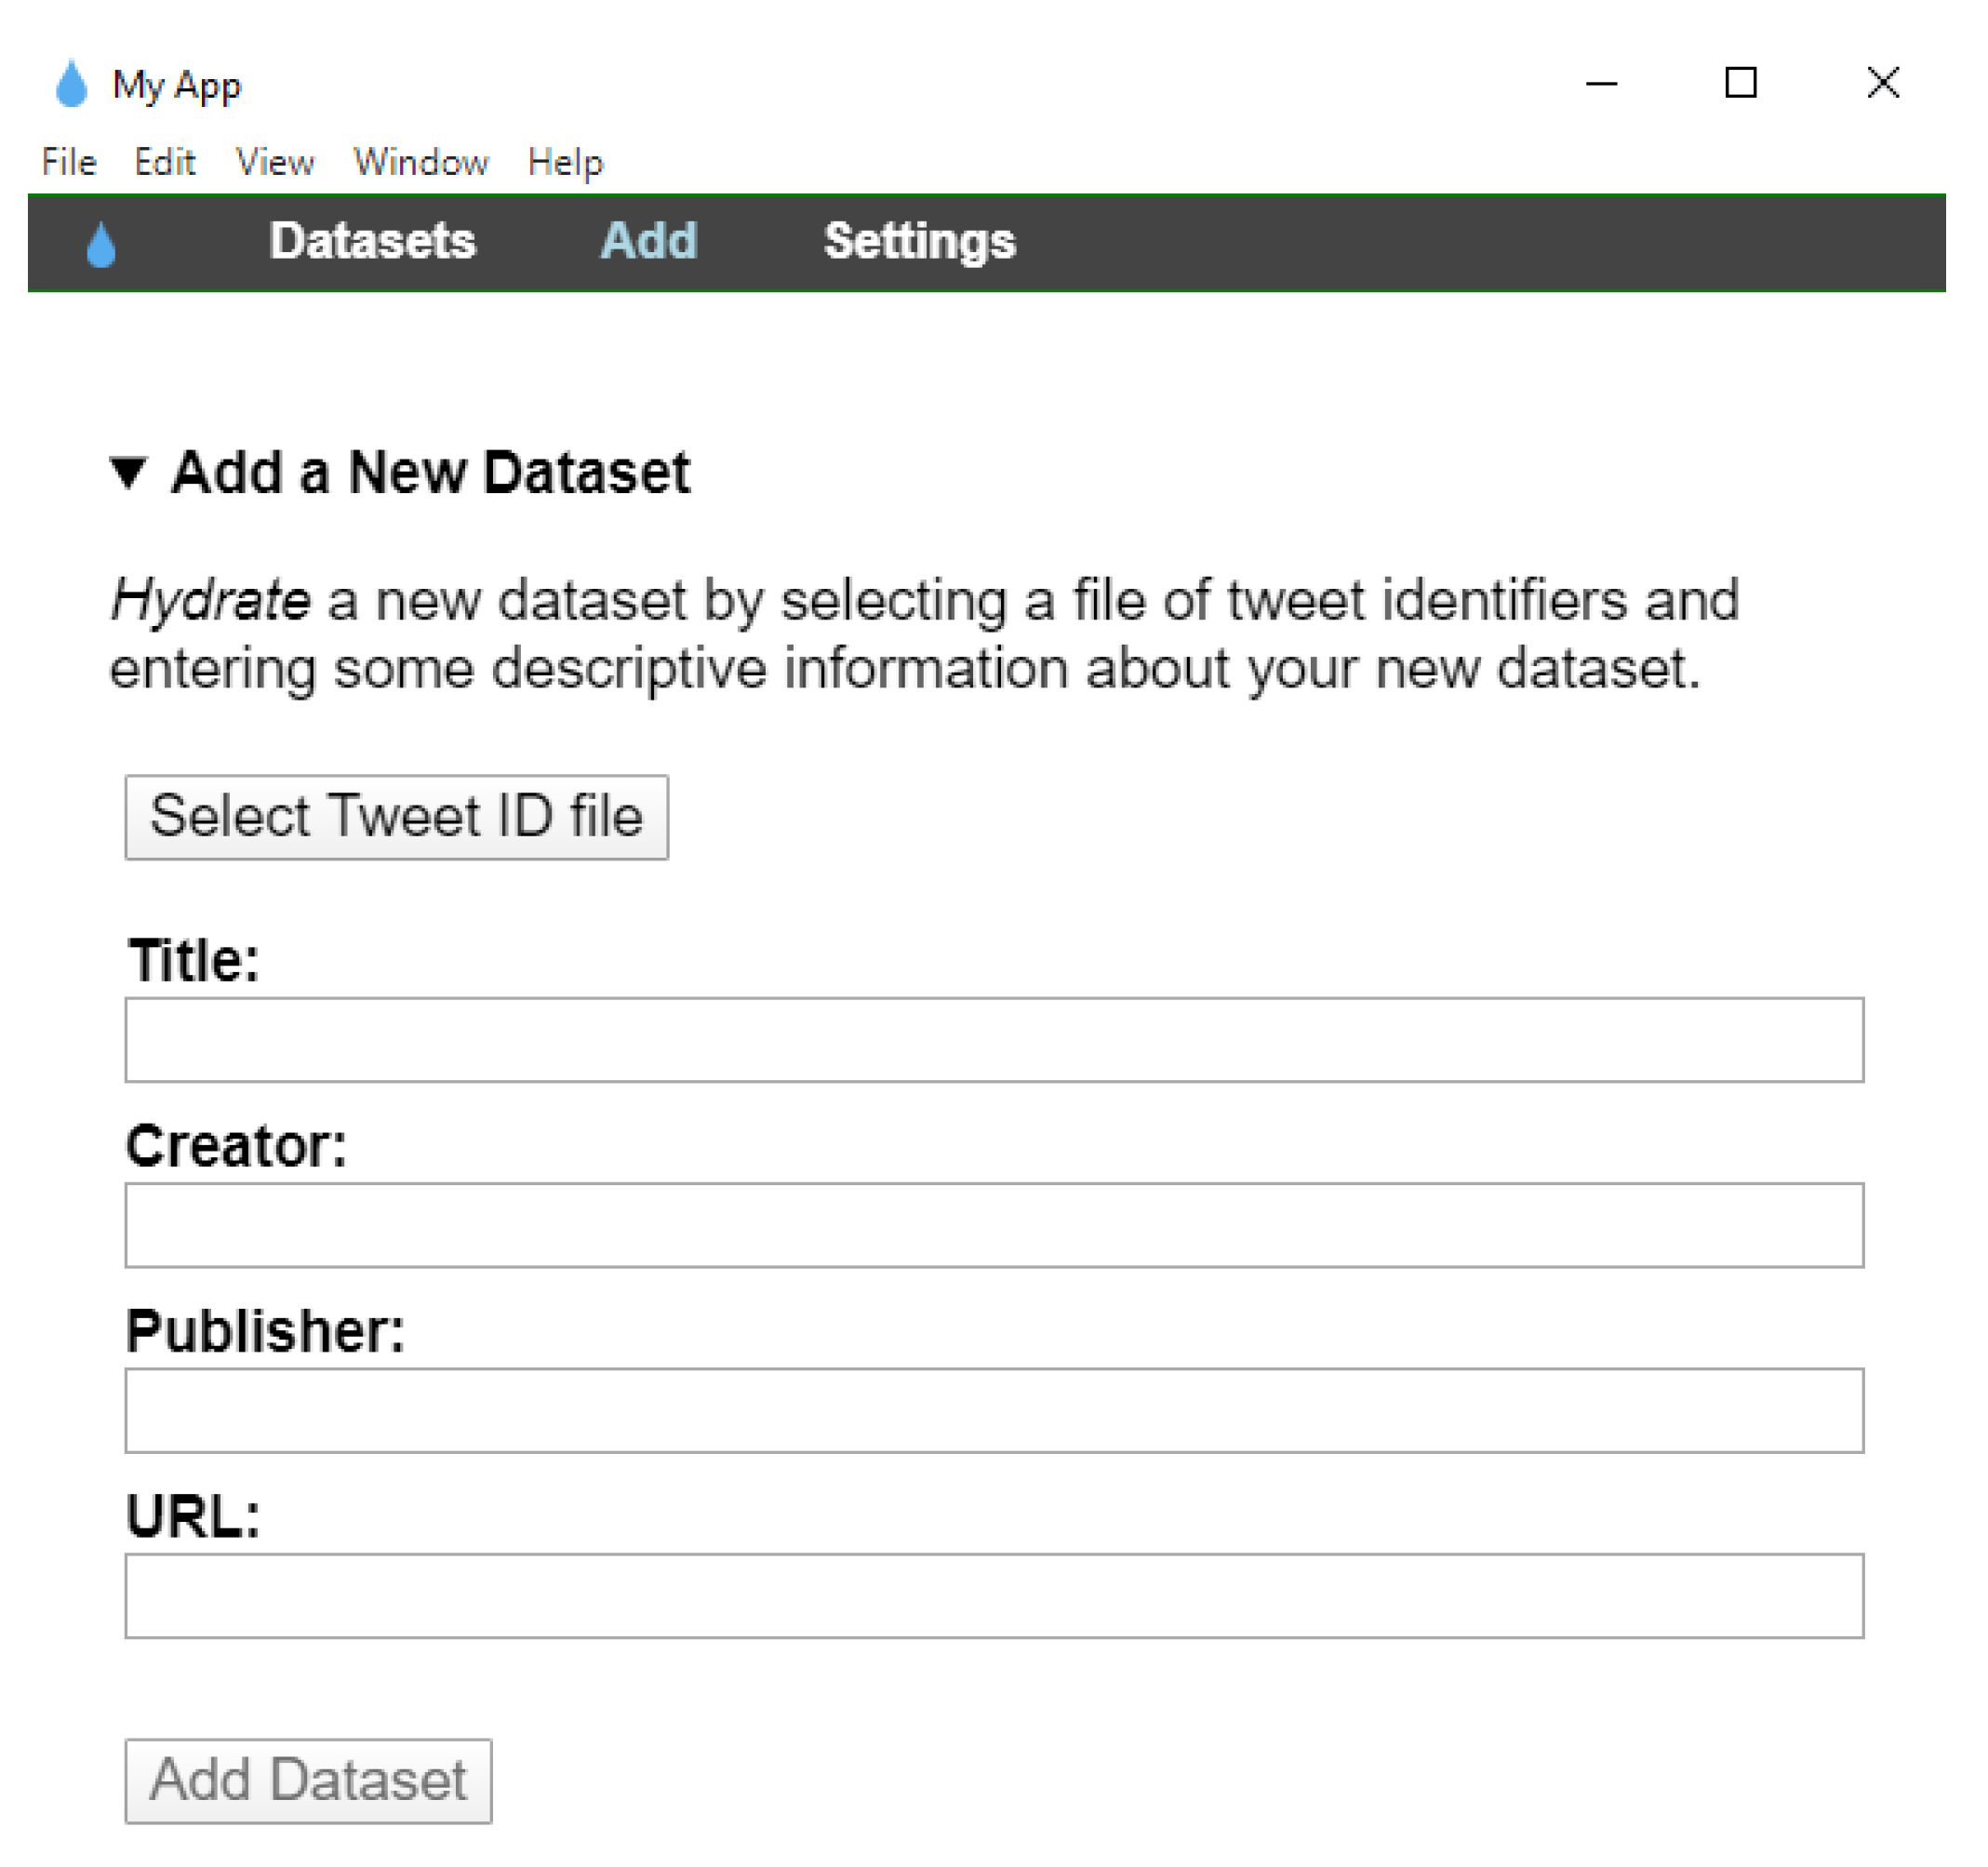This screenshot has width=1988, height=1867.
Task: Close the My App window
Action: pyautogui.click(x=1883, y=83)
